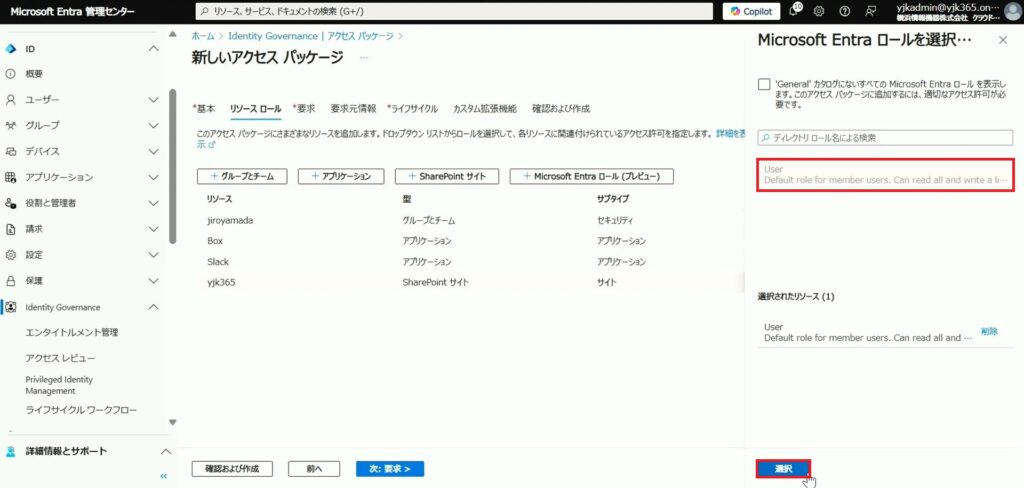1024x488 pixels.
Task: Click the ユーザー person icon
Action: pyautogui.click(x=10, y=100)
